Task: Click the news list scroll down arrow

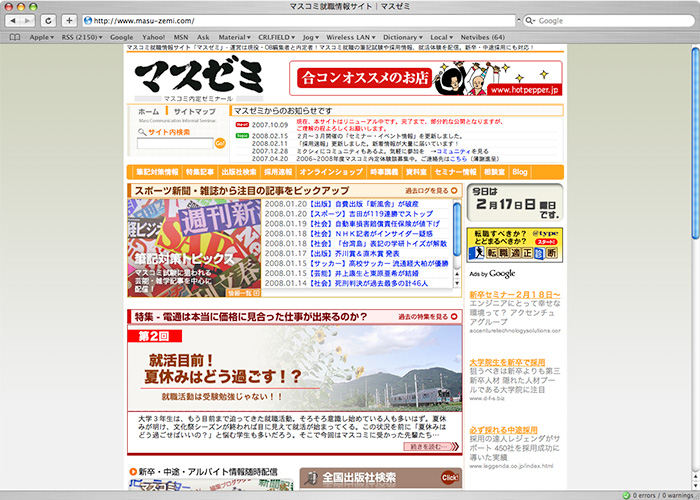Action: tap(457, 283)
